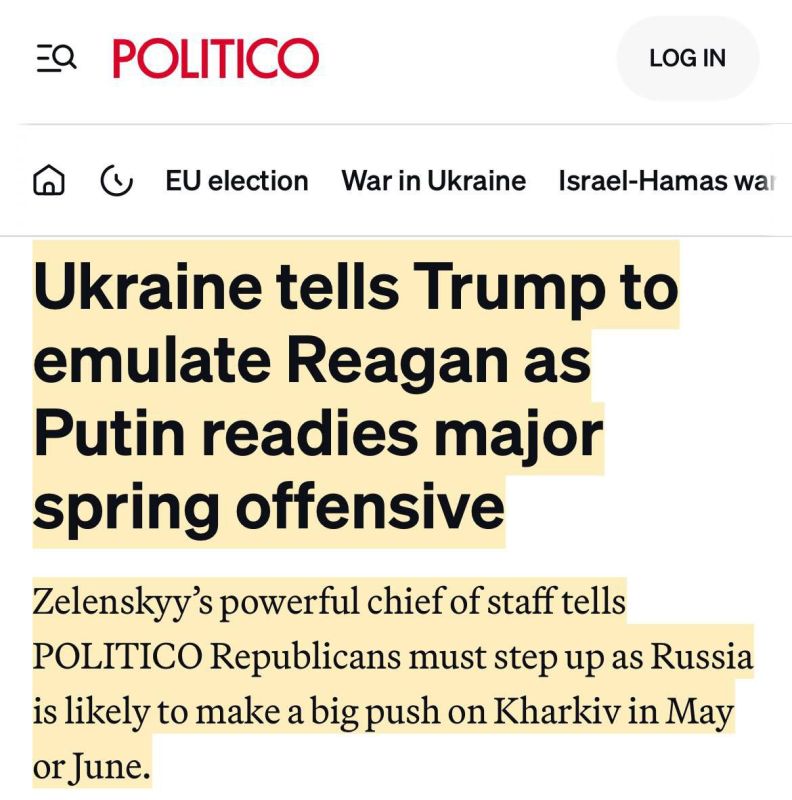Click the crescent-shaped clock icon

pos(119,181)
